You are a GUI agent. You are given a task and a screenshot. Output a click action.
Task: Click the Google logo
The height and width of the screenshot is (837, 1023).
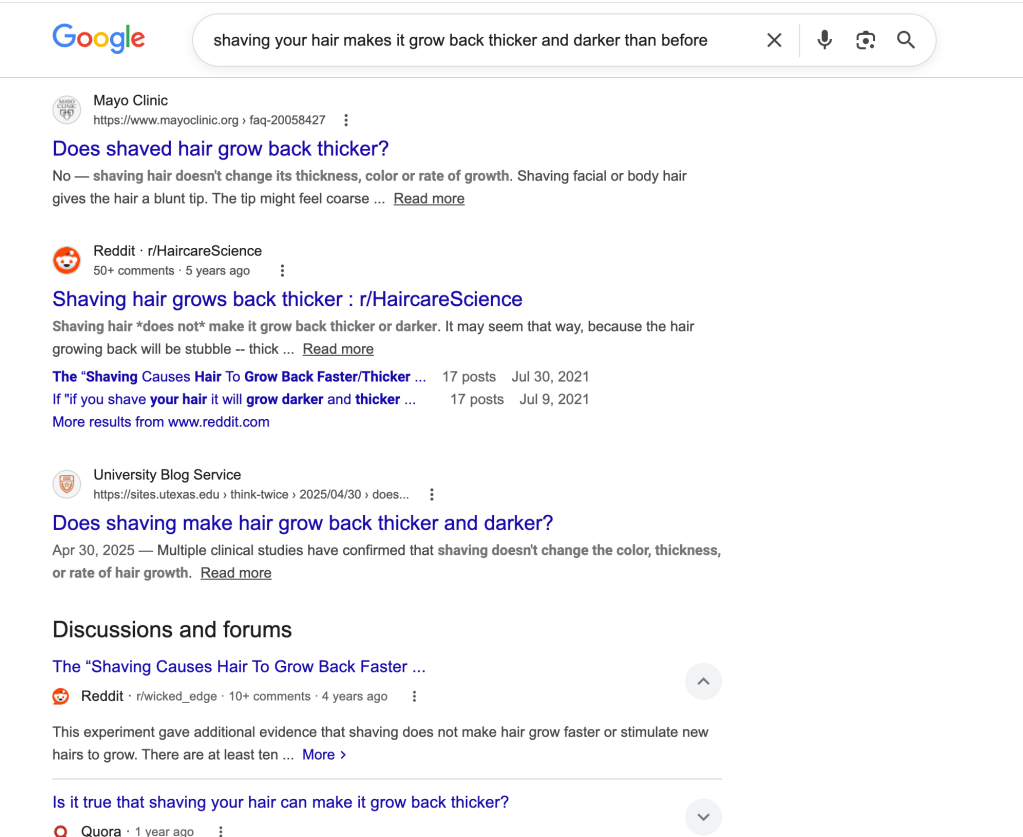click(x=98, y=39)
